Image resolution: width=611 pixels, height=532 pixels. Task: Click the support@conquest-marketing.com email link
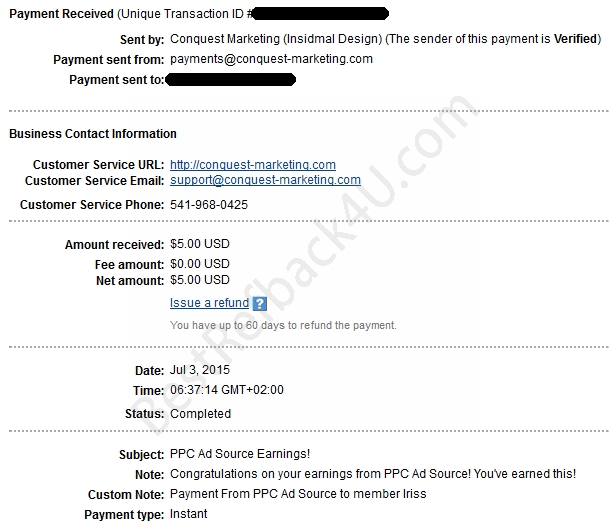pos(265,180)
